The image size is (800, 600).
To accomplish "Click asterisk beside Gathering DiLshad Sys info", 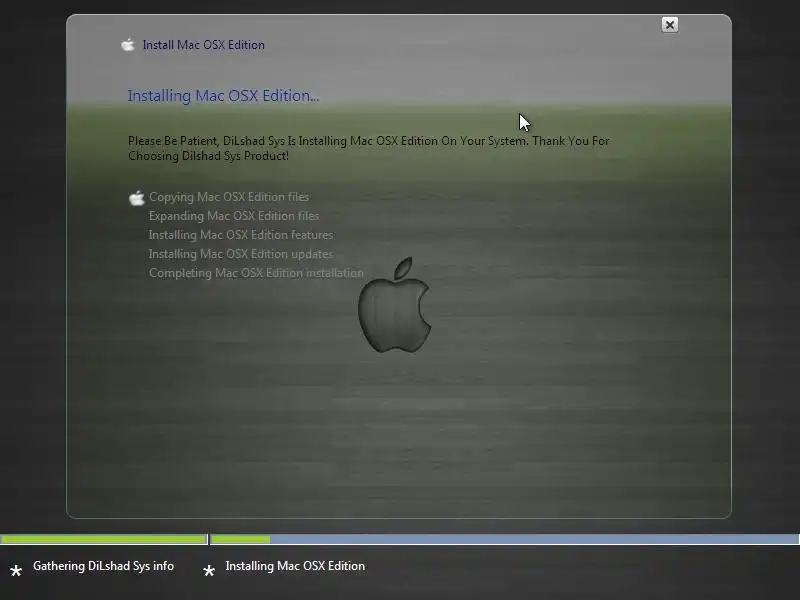I will (16, 570).
